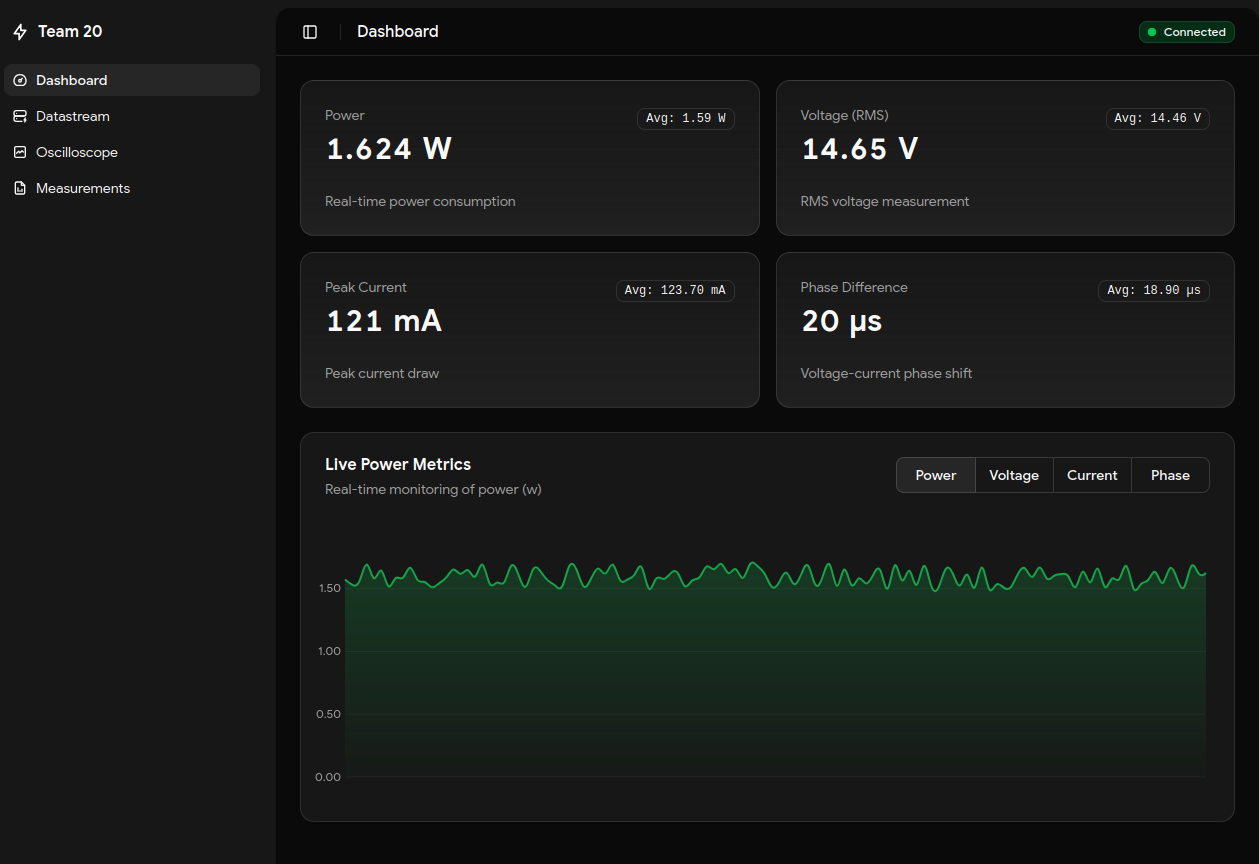Select the Current chart tab
Viewport: 1259px width, 864px height.
pos(1092,475)
